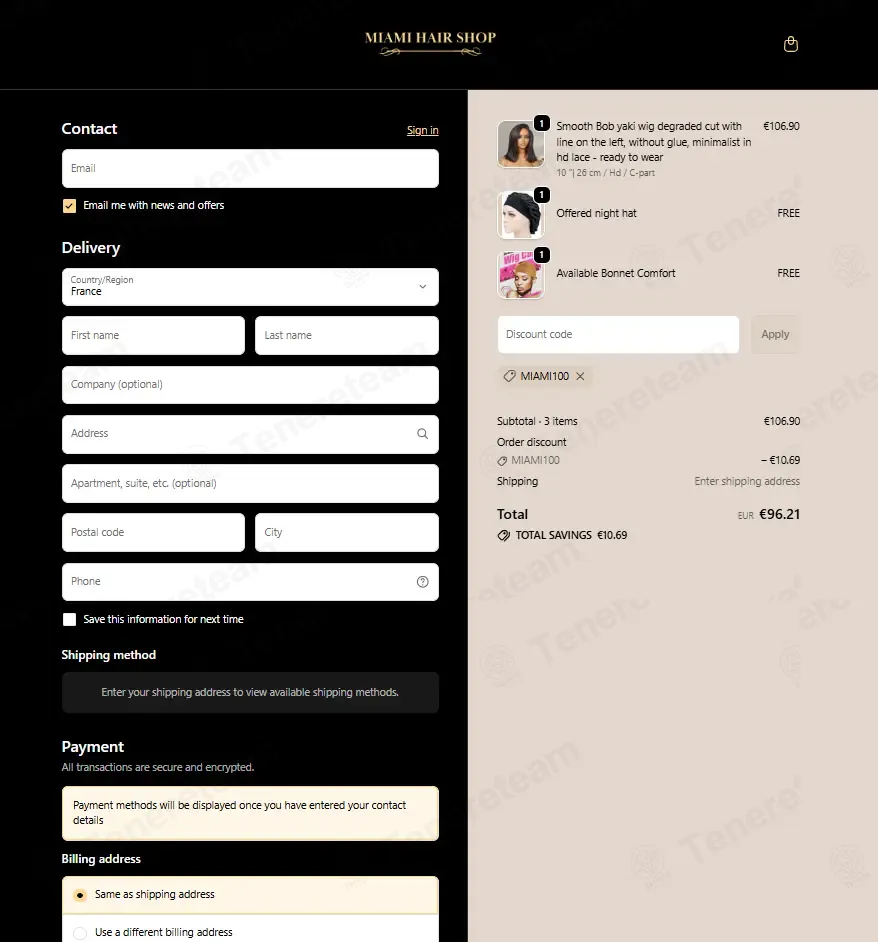Focus the Phone input field
This screenshot has width=878, height=942.
point(250,582)
